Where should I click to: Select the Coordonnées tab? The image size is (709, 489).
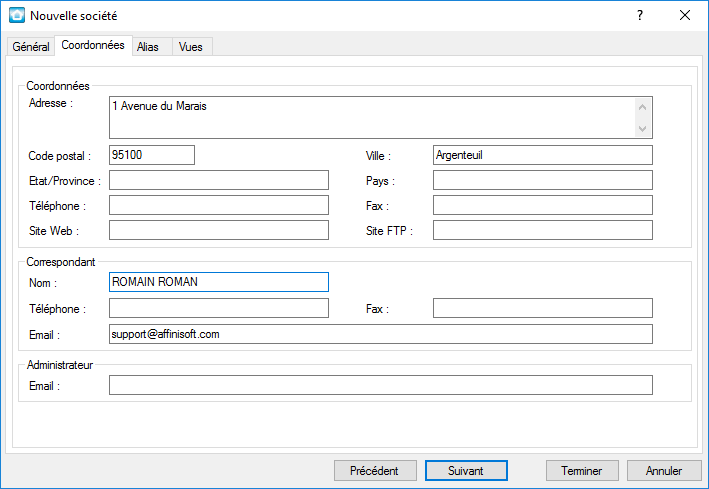(x=93, y=45)
